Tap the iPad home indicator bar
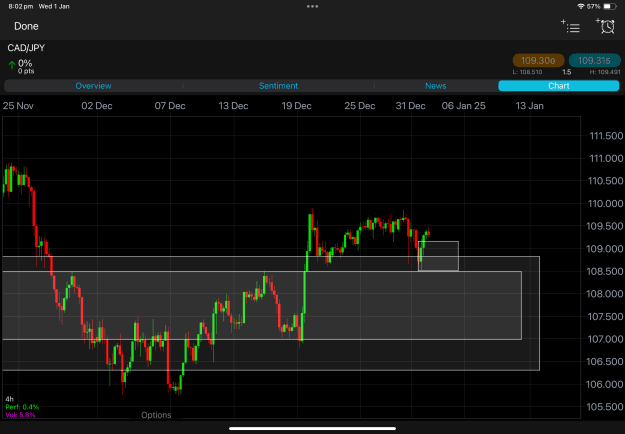 click(x=312, y=429)
